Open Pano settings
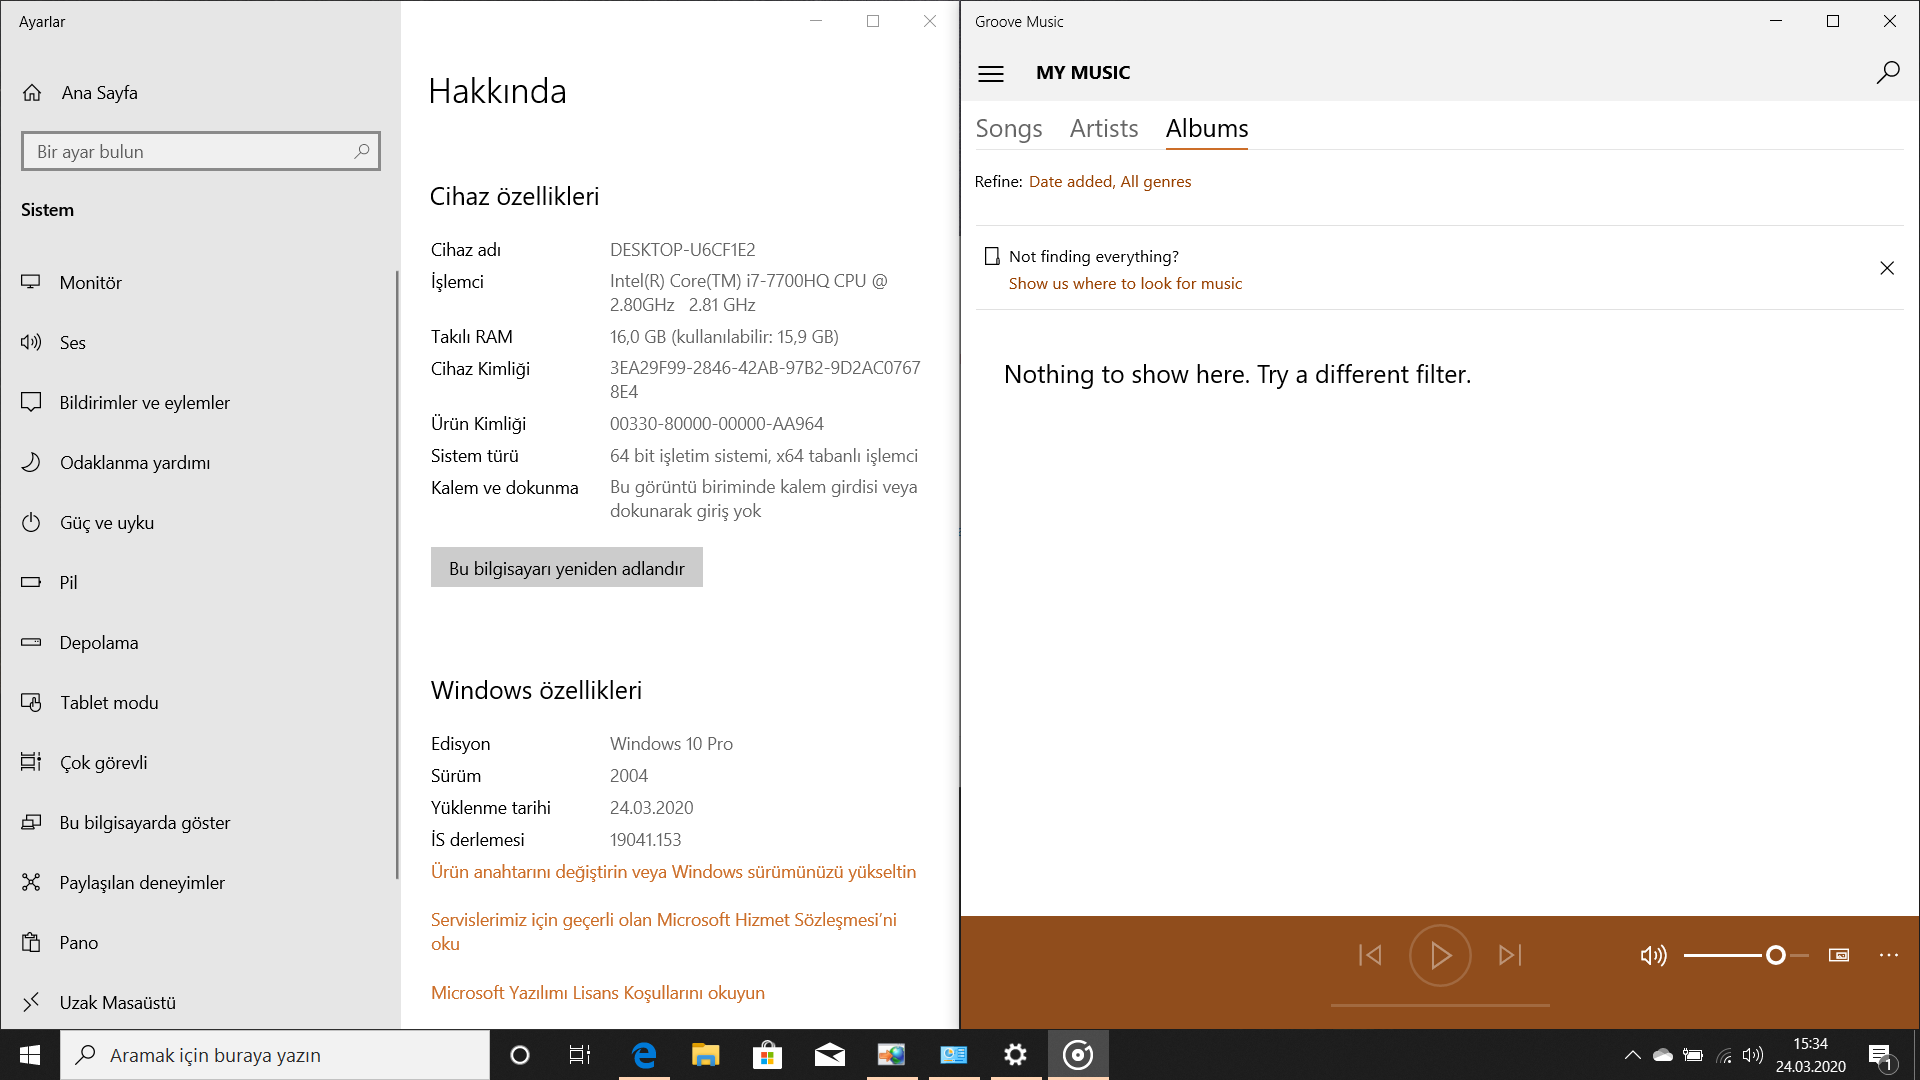 (x=200, y=942)
